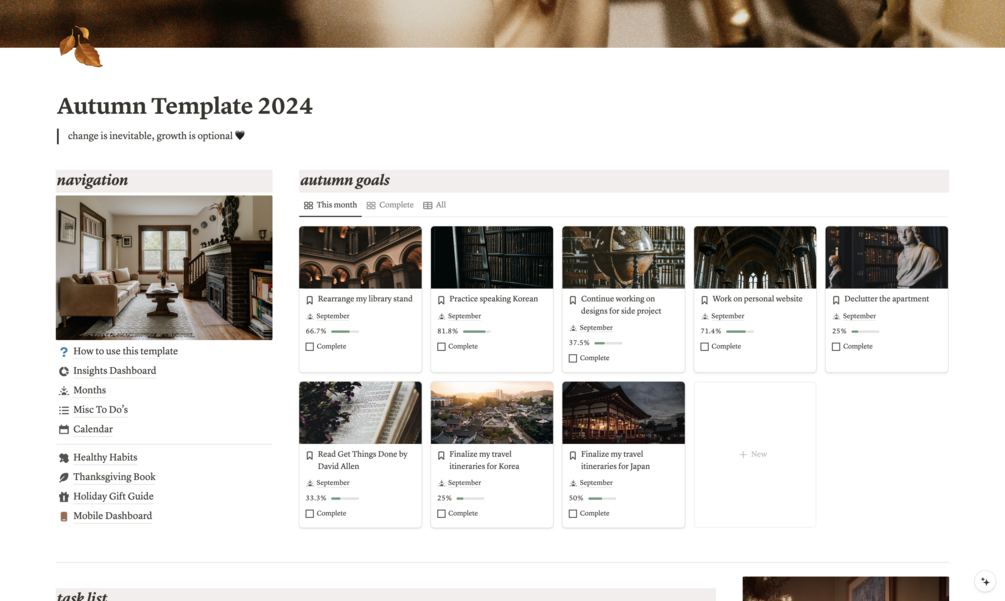Switch to the This month tab
Image resolution: width=1005 pixels, height=601 pixels.
pyautogui.click(x=330, y=205)
